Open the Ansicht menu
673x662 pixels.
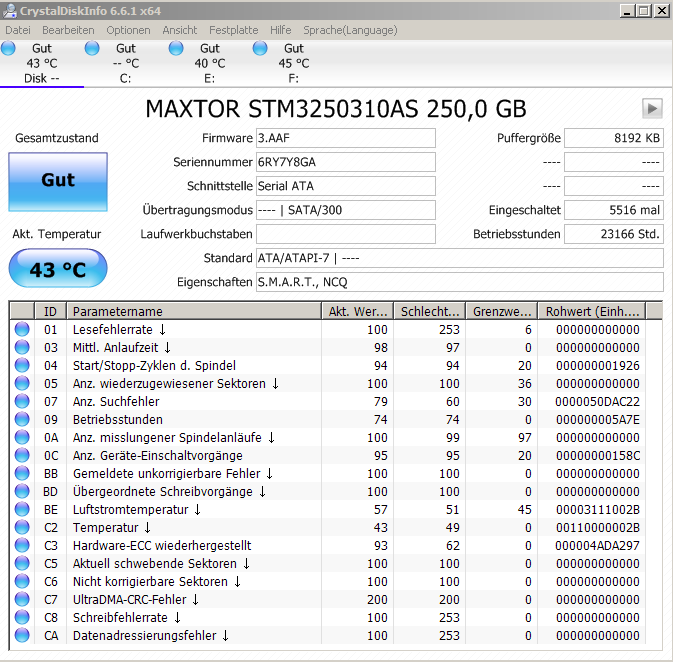179,30
